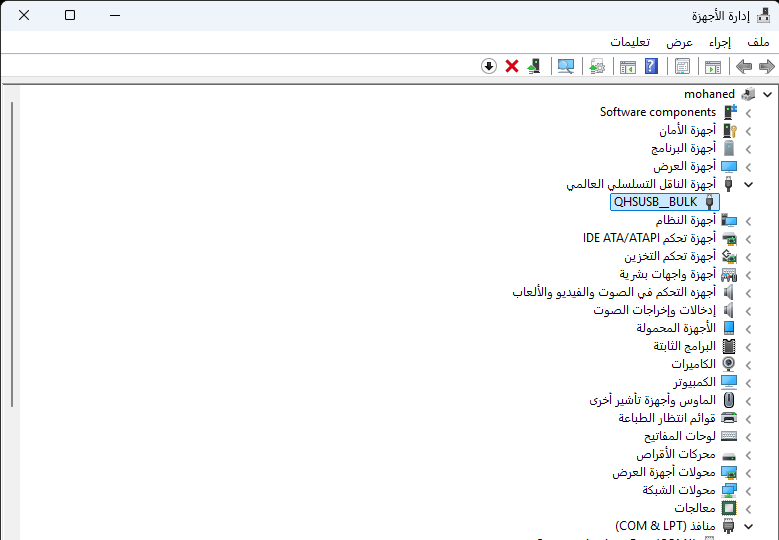Select the محولات الشبكة label
This screenshot has width=779, height=540.
tap(679, 490)
